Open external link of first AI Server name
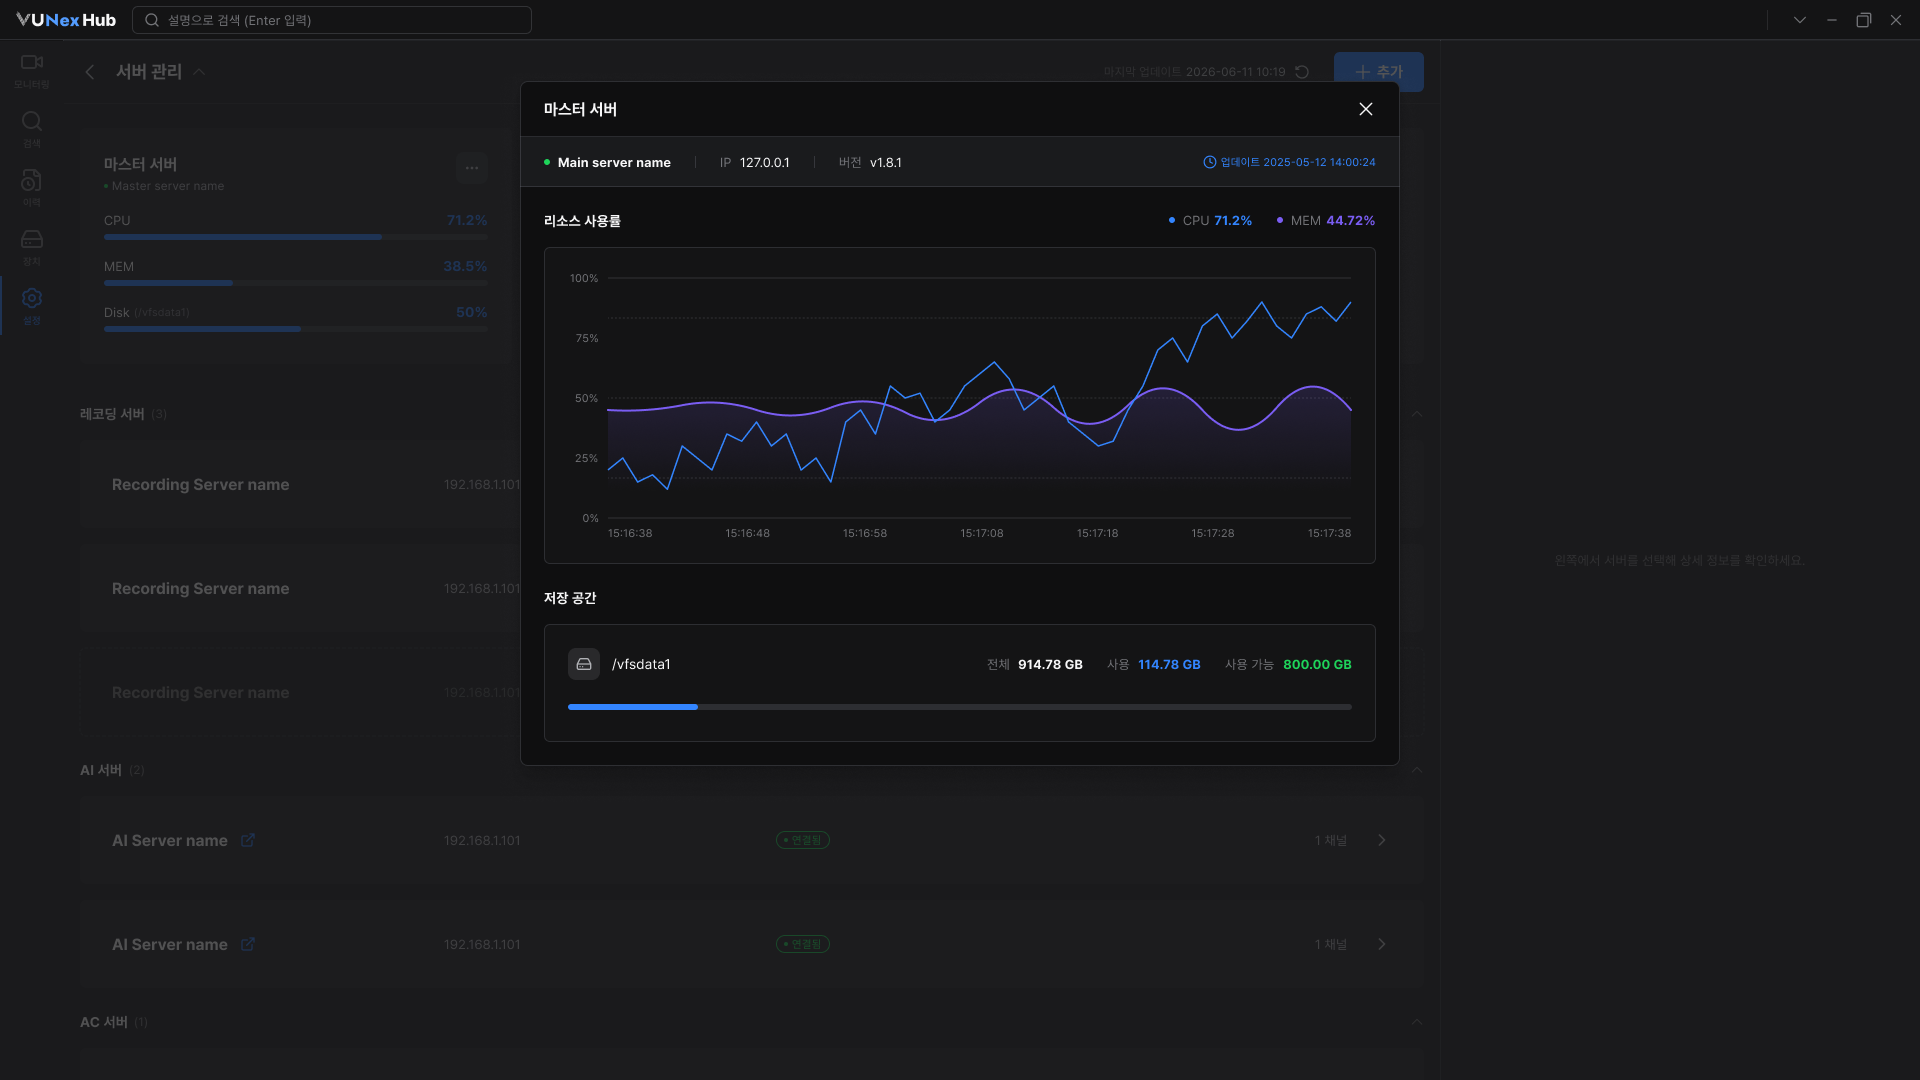The height and width of the screenshot is (1080, 1920). [x=248, y=840]
